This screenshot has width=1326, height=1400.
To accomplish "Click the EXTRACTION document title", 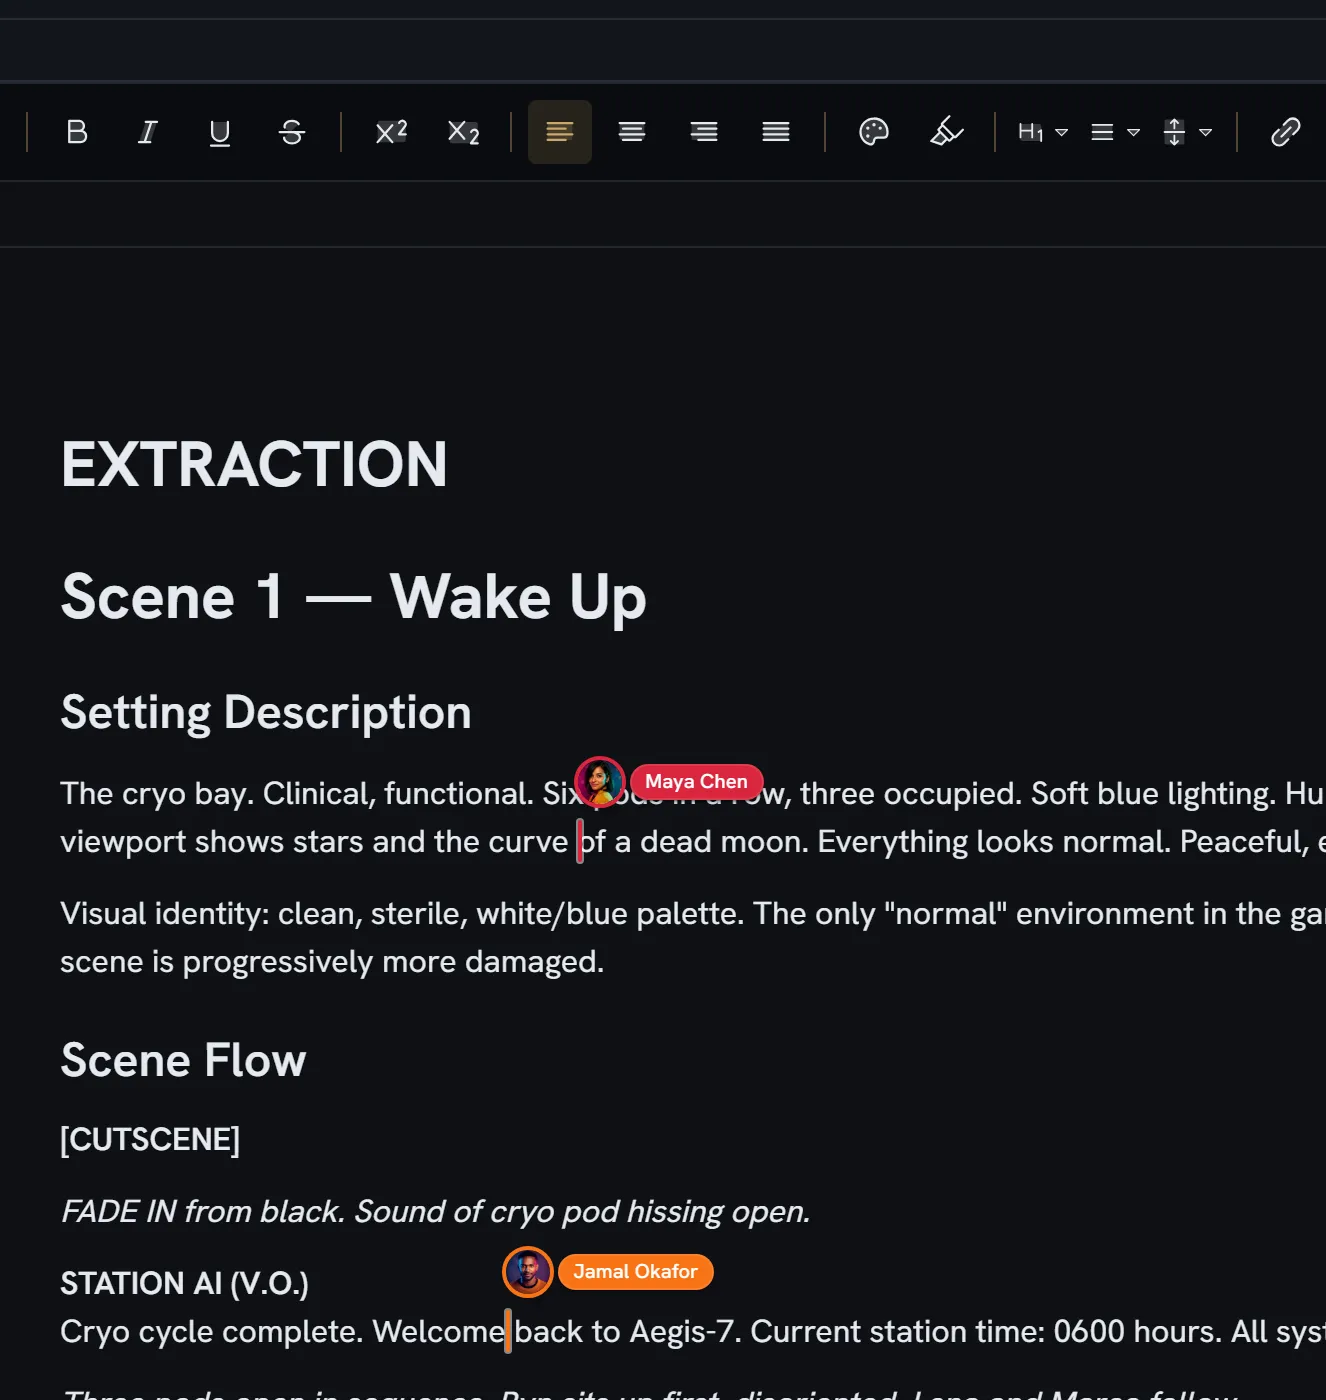I will coord(254,465).
